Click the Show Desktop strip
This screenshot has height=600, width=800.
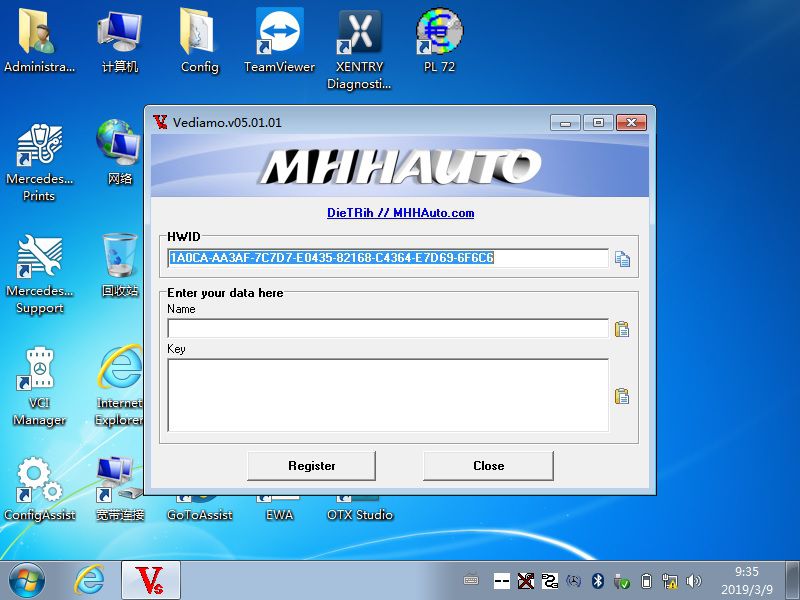(x=792, y=581)
